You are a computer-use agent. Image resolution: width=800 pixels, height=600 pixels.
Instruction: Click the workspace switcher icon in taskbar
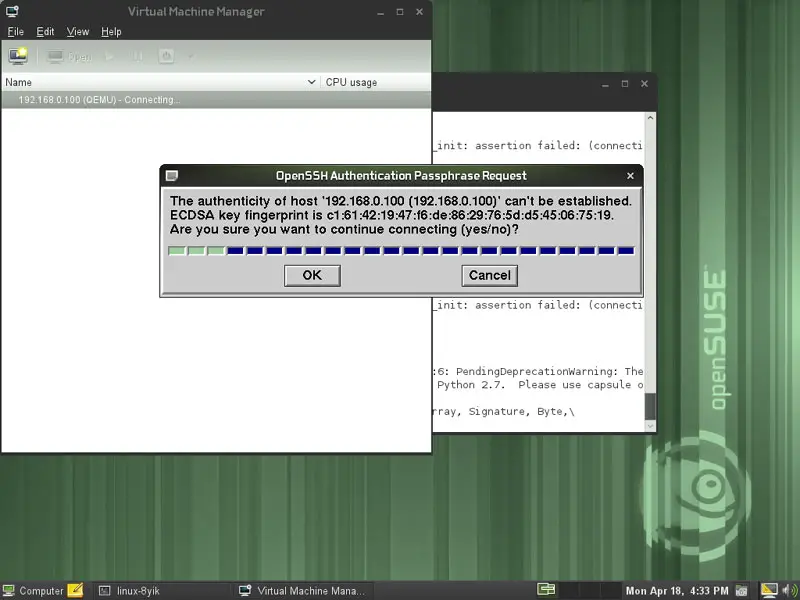(546, 590)
